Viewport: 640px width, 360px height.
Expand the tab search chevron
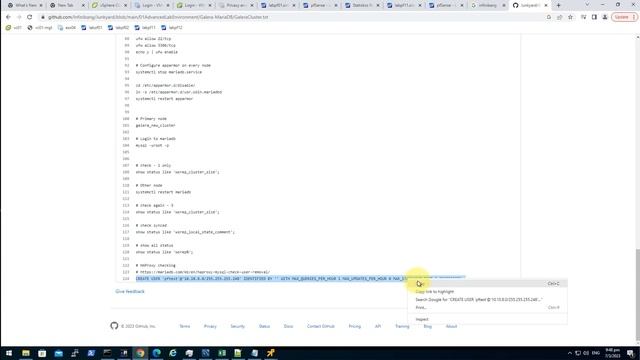click(x=587, y=5)
